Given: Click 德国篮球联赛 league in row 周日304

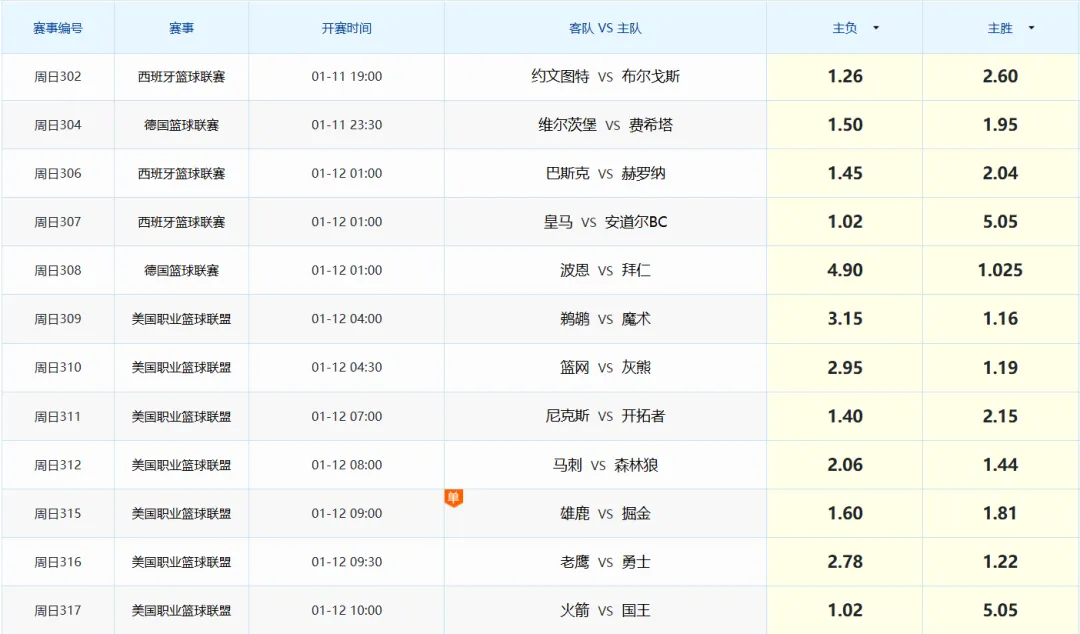Looking at the screenshot, I should pos(181,125).
